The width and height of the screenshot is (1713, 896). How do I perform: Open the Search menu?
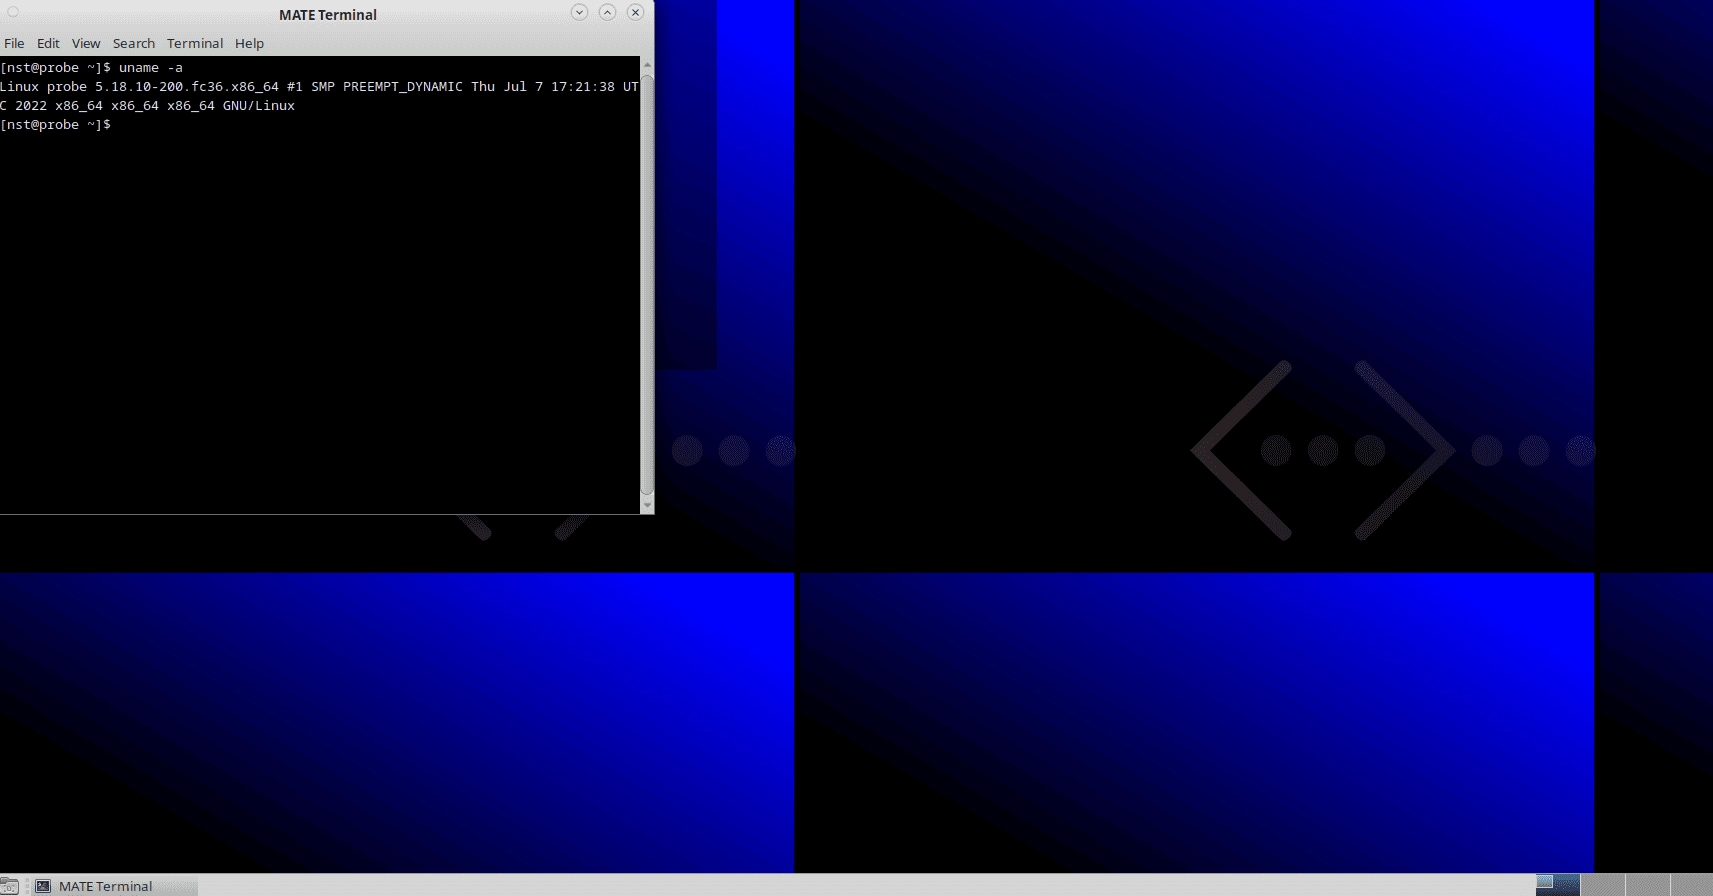(x=134, y=43)
